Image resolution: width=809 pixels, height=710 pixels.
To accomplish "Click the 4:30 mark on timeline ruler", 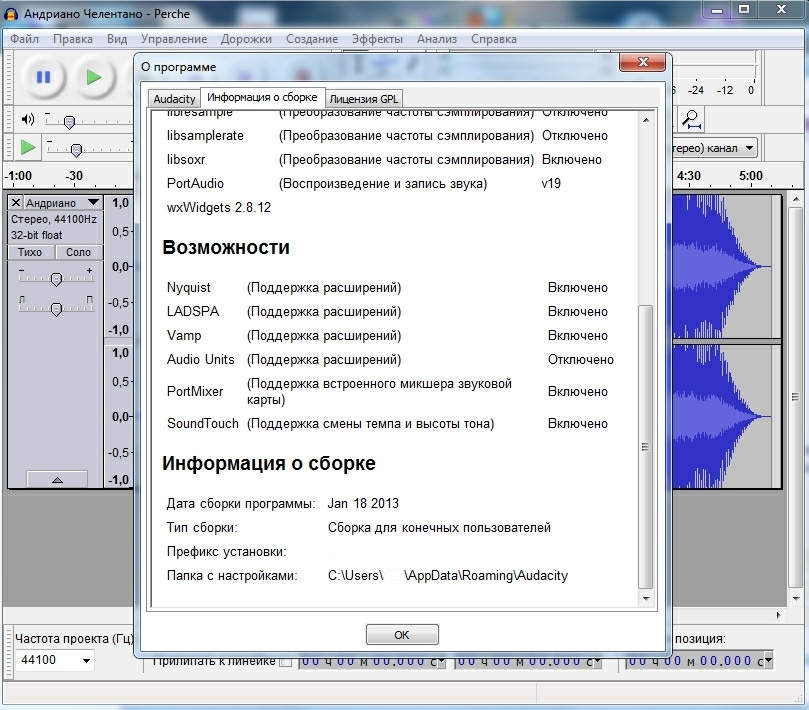I will click(688, 175).
